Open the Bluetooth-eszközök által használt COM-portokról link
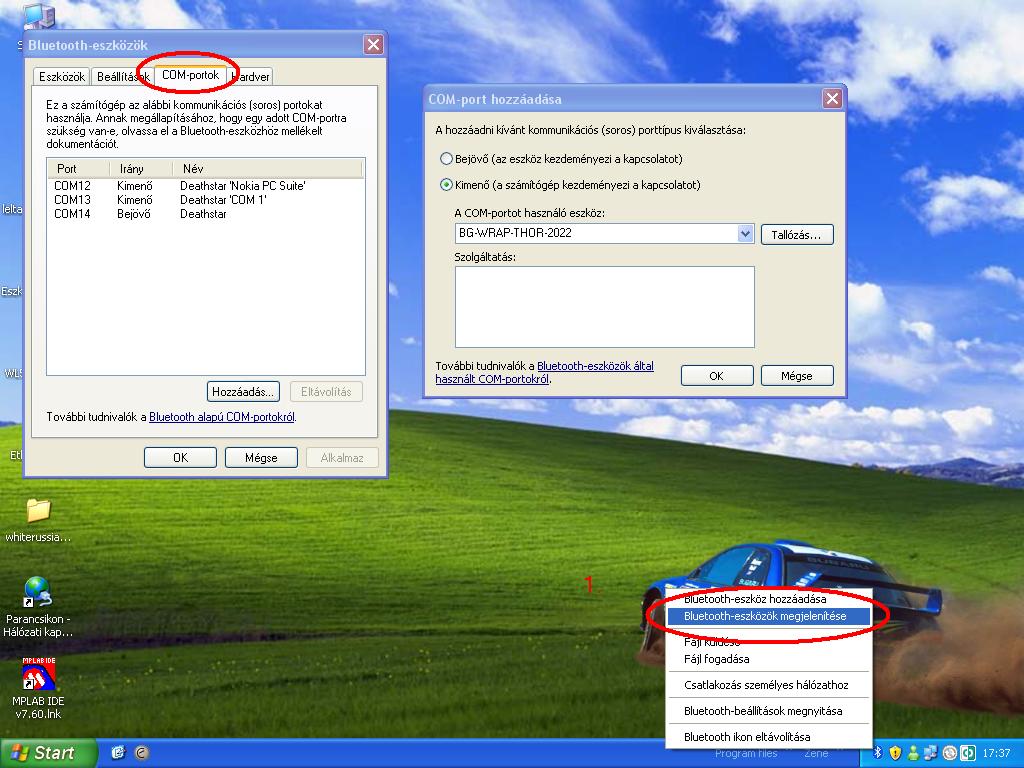The width and height of the screenshot is (1024, 768). click(x=545, y=372)
